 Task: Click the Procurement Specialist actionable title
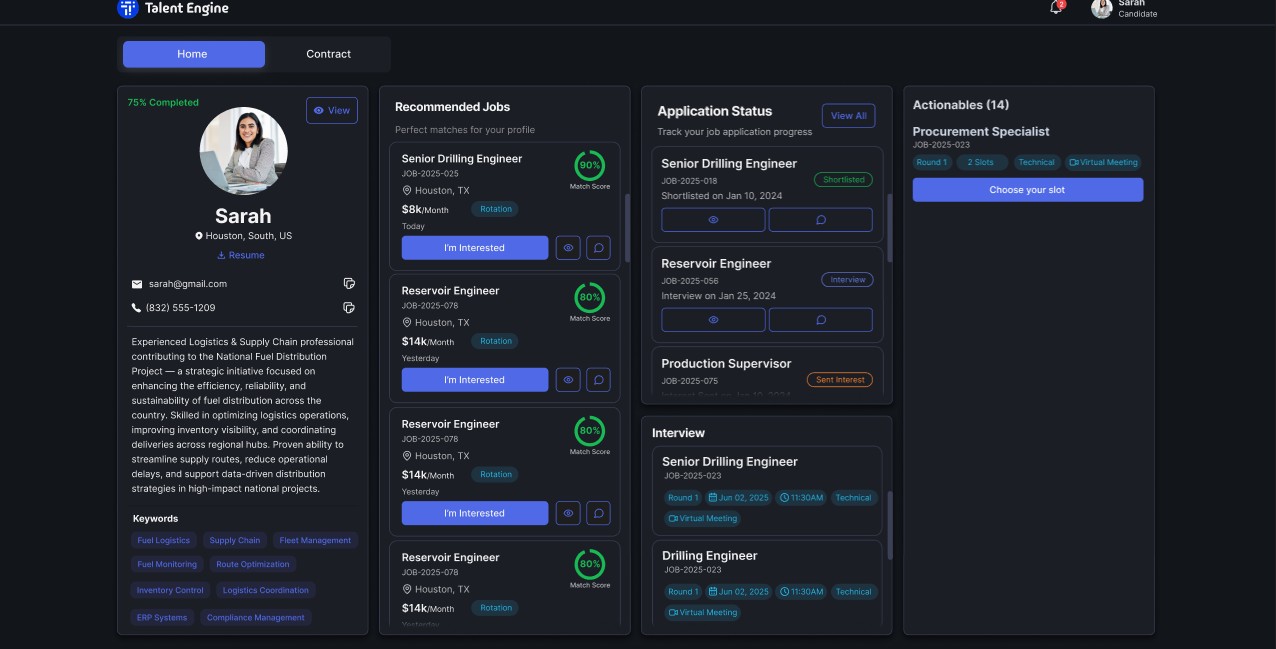[981, 132]
